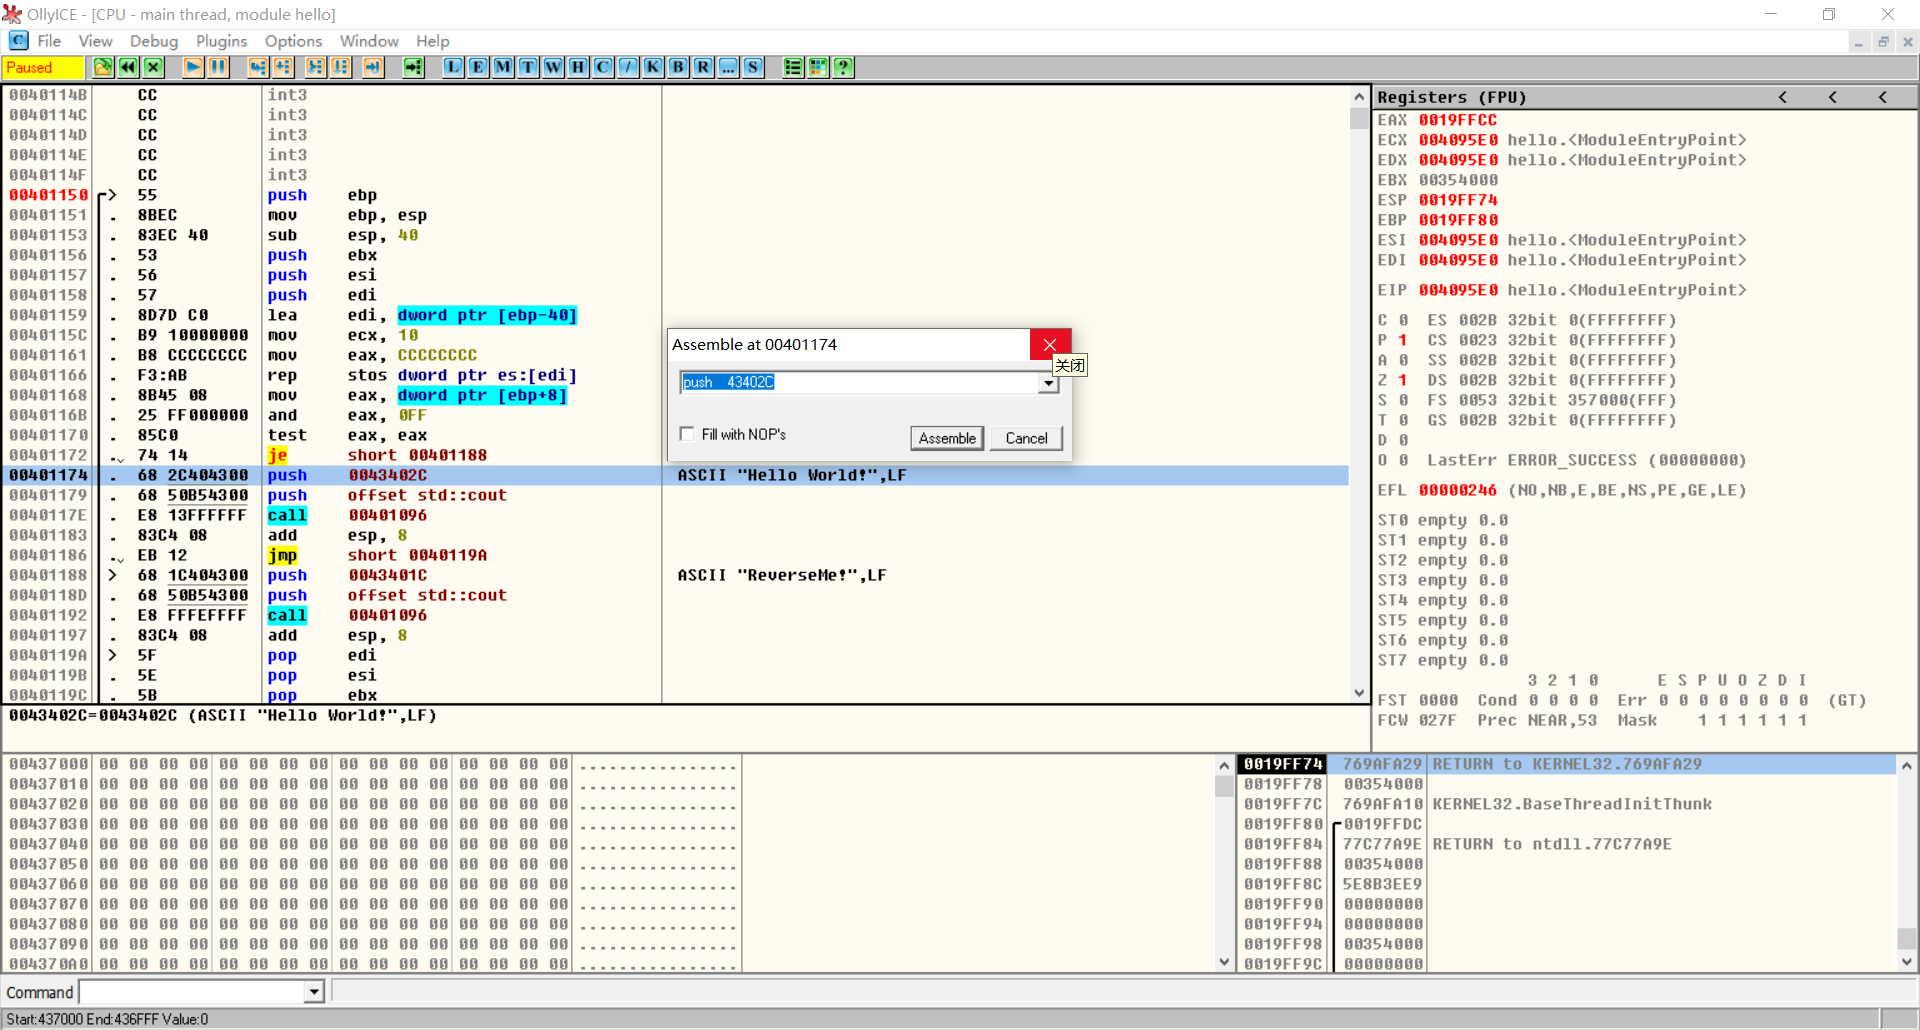Image resolution: width=1920 pixels, height=1030 pixels.
Task: Click the Close program X toolbar icon
Action: pos(153,67)
